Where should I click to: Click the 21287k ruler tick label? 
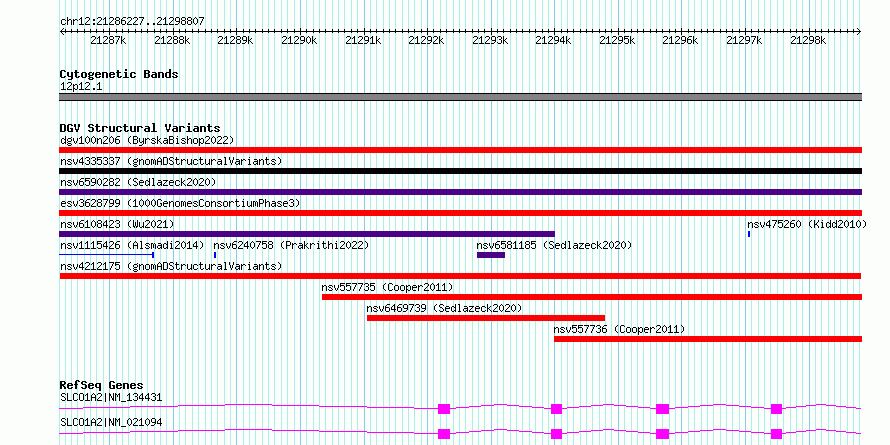[x=108, y=41]
